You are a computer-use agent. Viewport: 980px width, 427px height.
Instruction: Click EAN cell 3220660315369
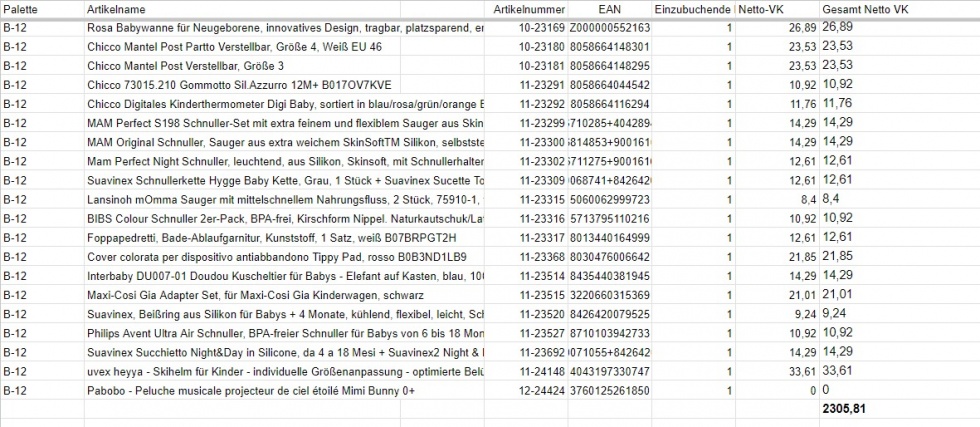[609, 295]
